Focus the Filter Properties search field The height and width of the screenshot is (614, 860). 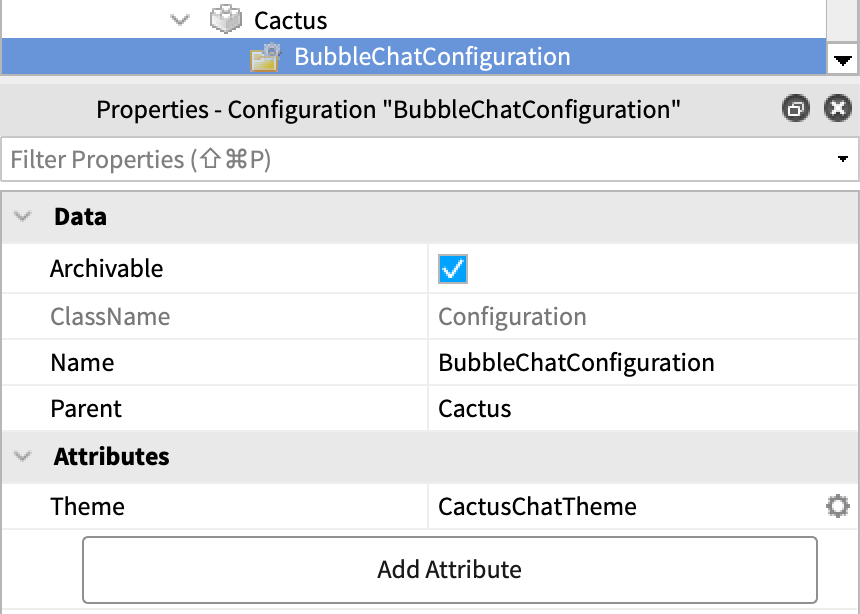(400, 160)
